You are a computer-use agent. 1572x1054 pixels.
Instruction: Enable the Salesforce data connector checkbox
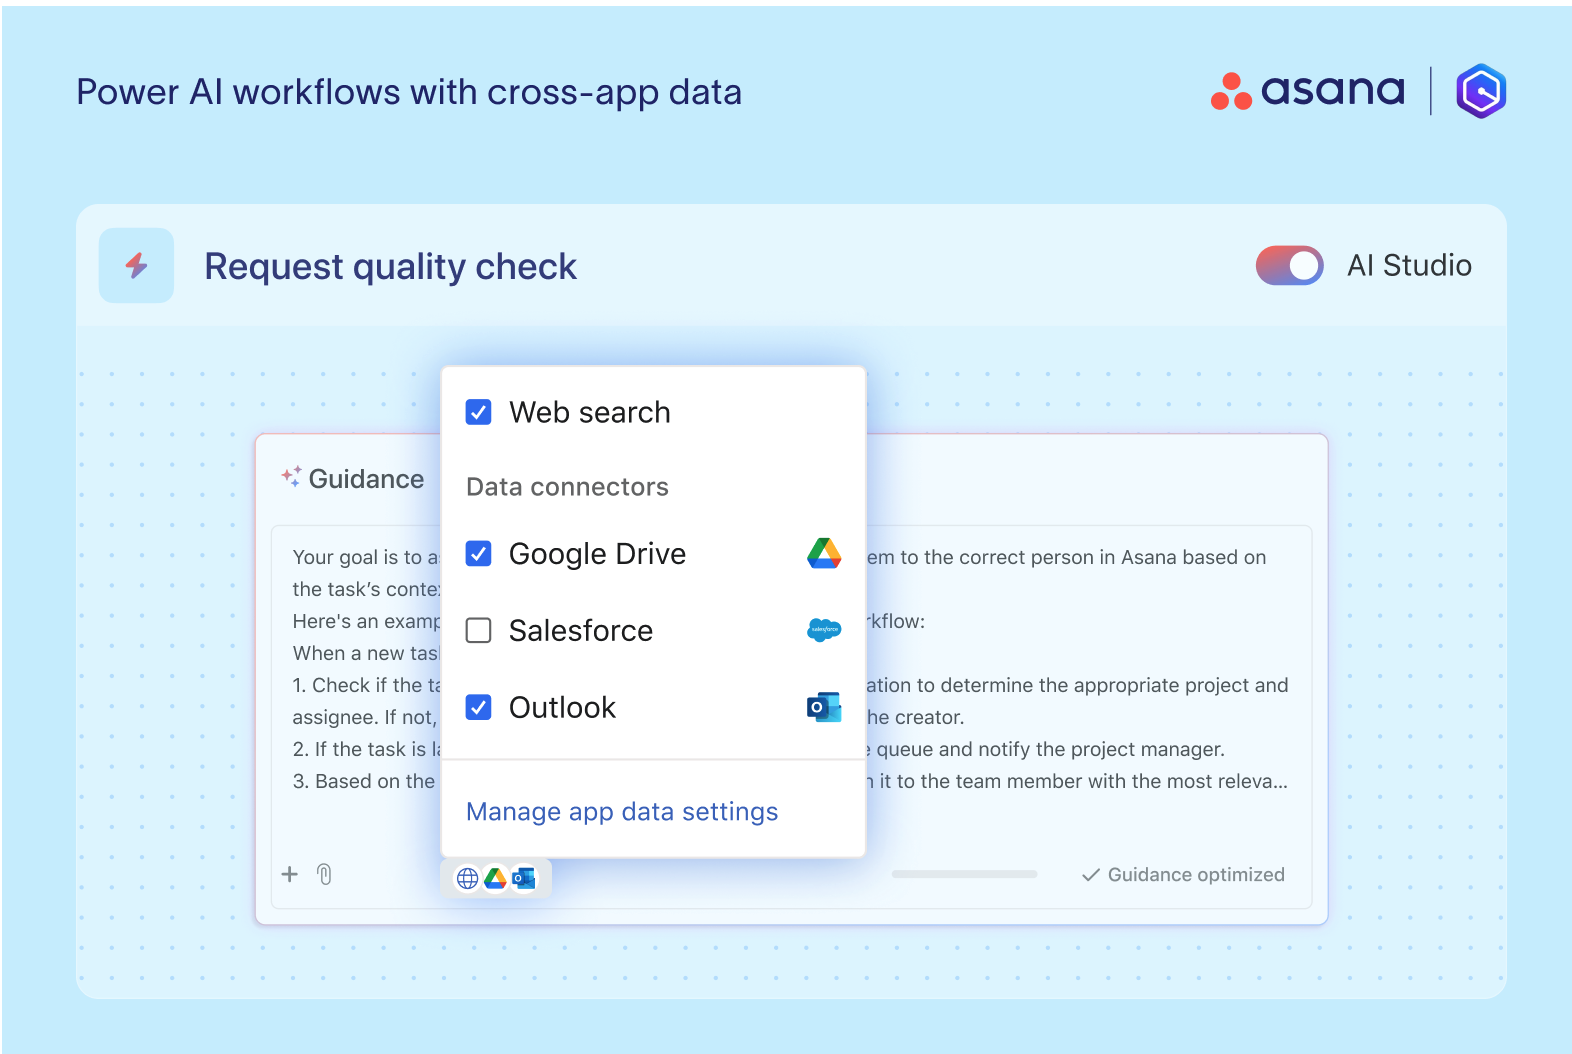click(479, 631)
